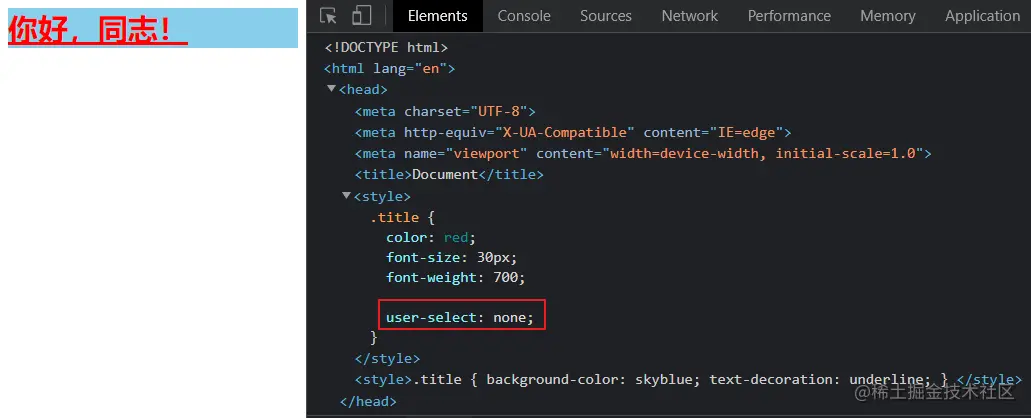The image size is (1031, 418).
Task: Open the Sources tab
Action: coord(606,16)
